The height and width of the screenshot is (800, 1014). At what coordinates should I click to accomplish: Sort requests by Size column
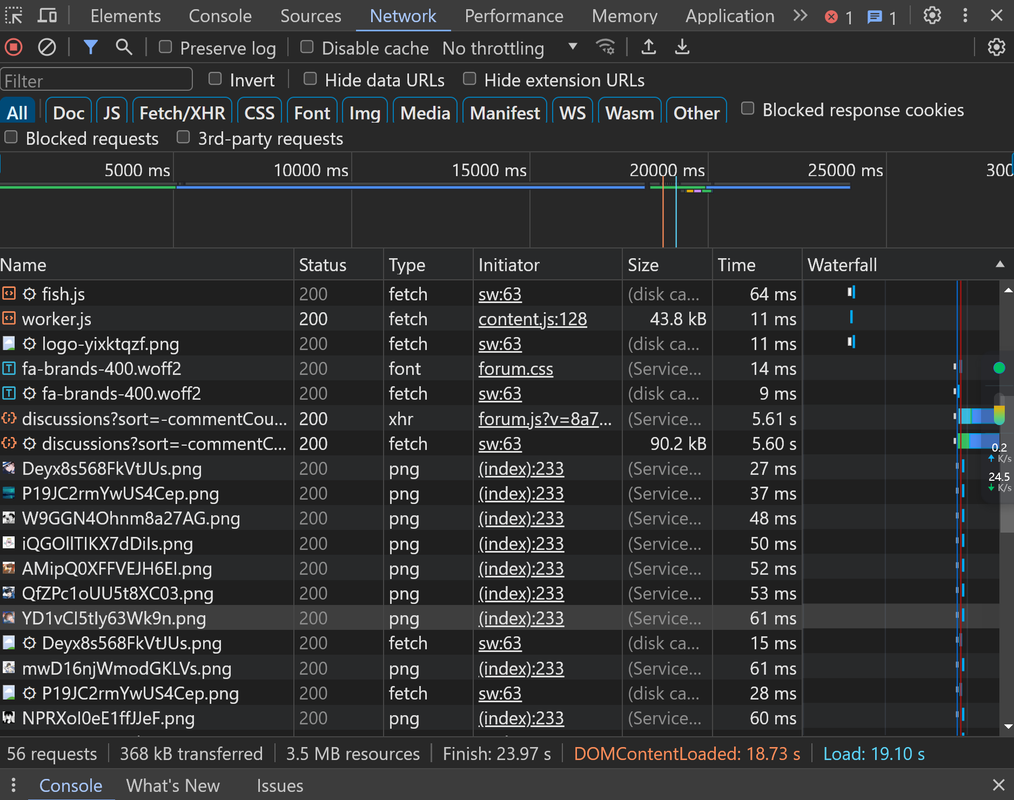click(667, 265)
